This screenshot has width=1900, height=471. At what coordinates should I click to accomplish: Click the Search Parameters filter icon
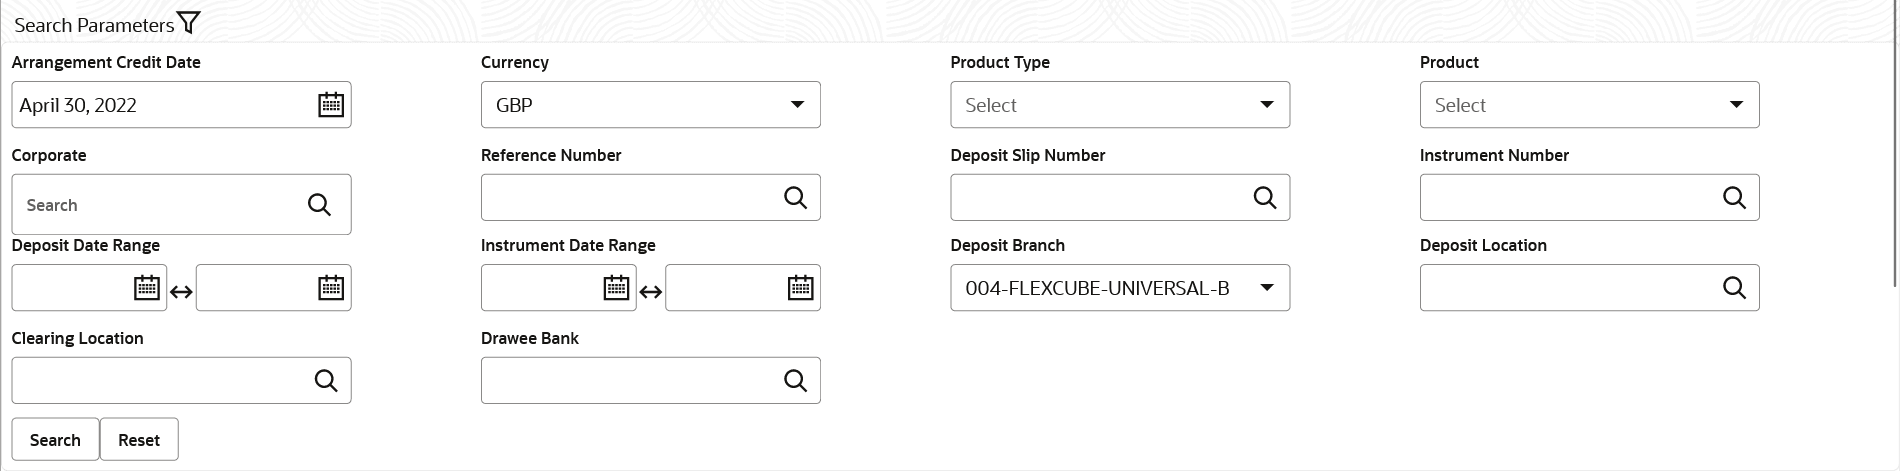click(188, 23)
